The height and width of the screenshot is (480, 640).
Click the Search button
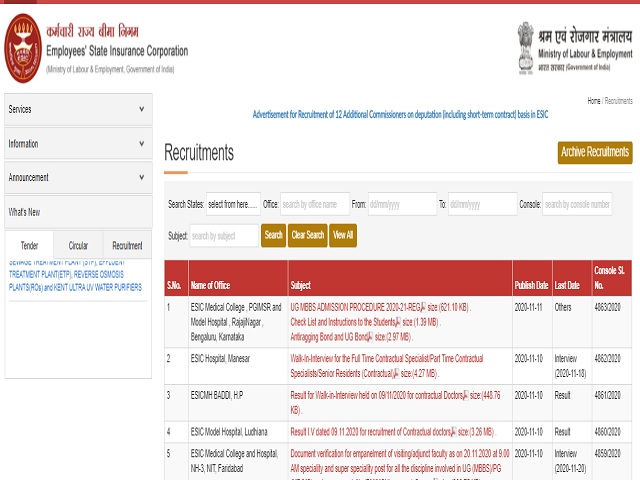(273, 235)
